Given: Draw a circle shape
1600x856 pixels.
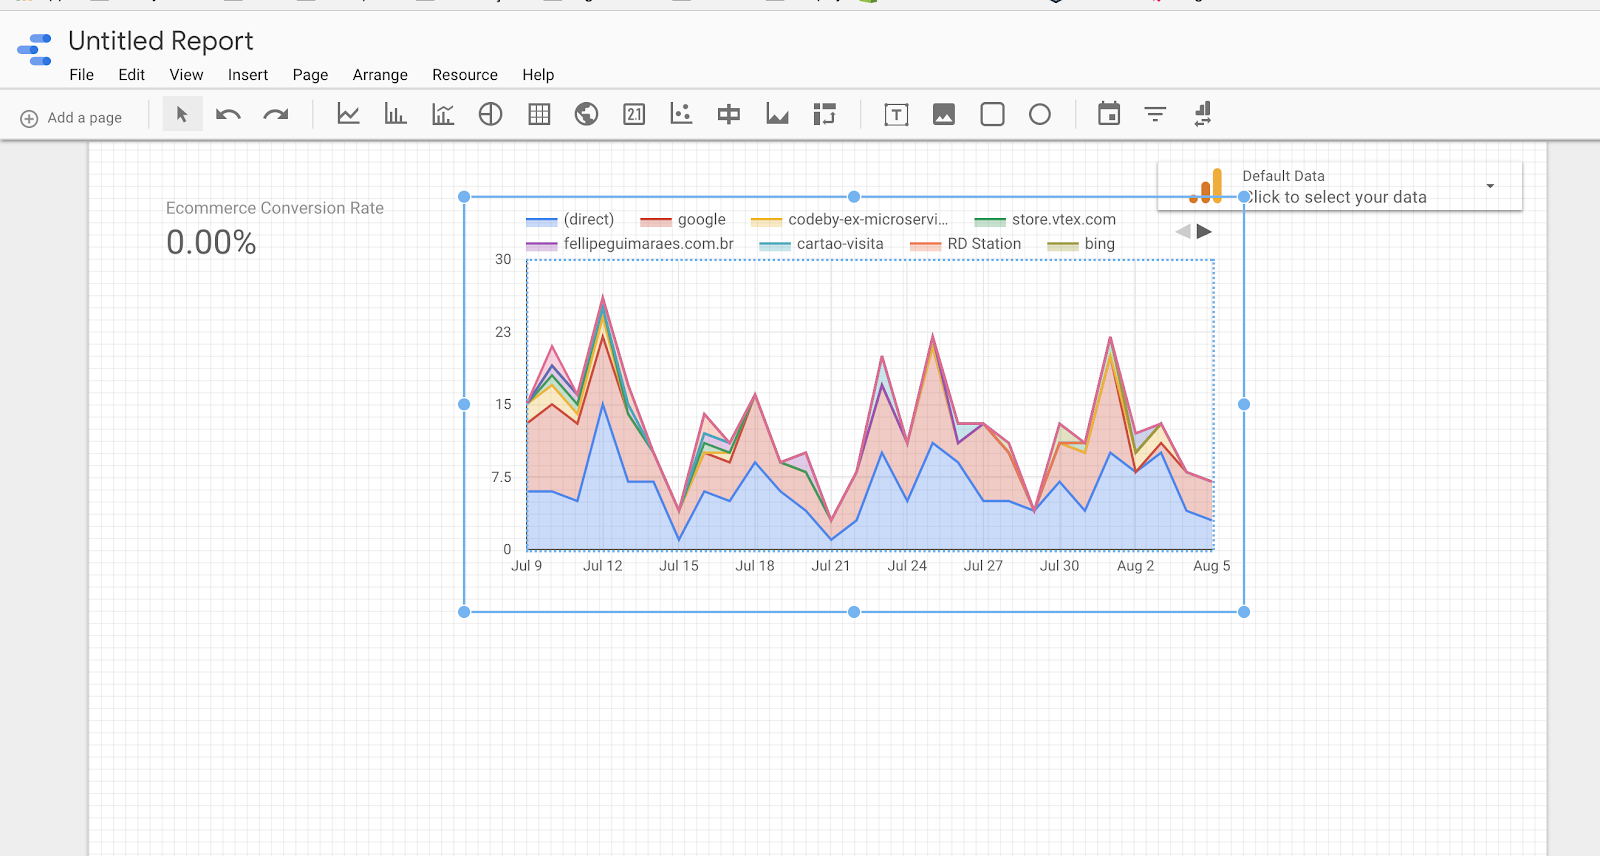Looking at the screenshot, I should pyautogui.click(x=1040, y=114).
